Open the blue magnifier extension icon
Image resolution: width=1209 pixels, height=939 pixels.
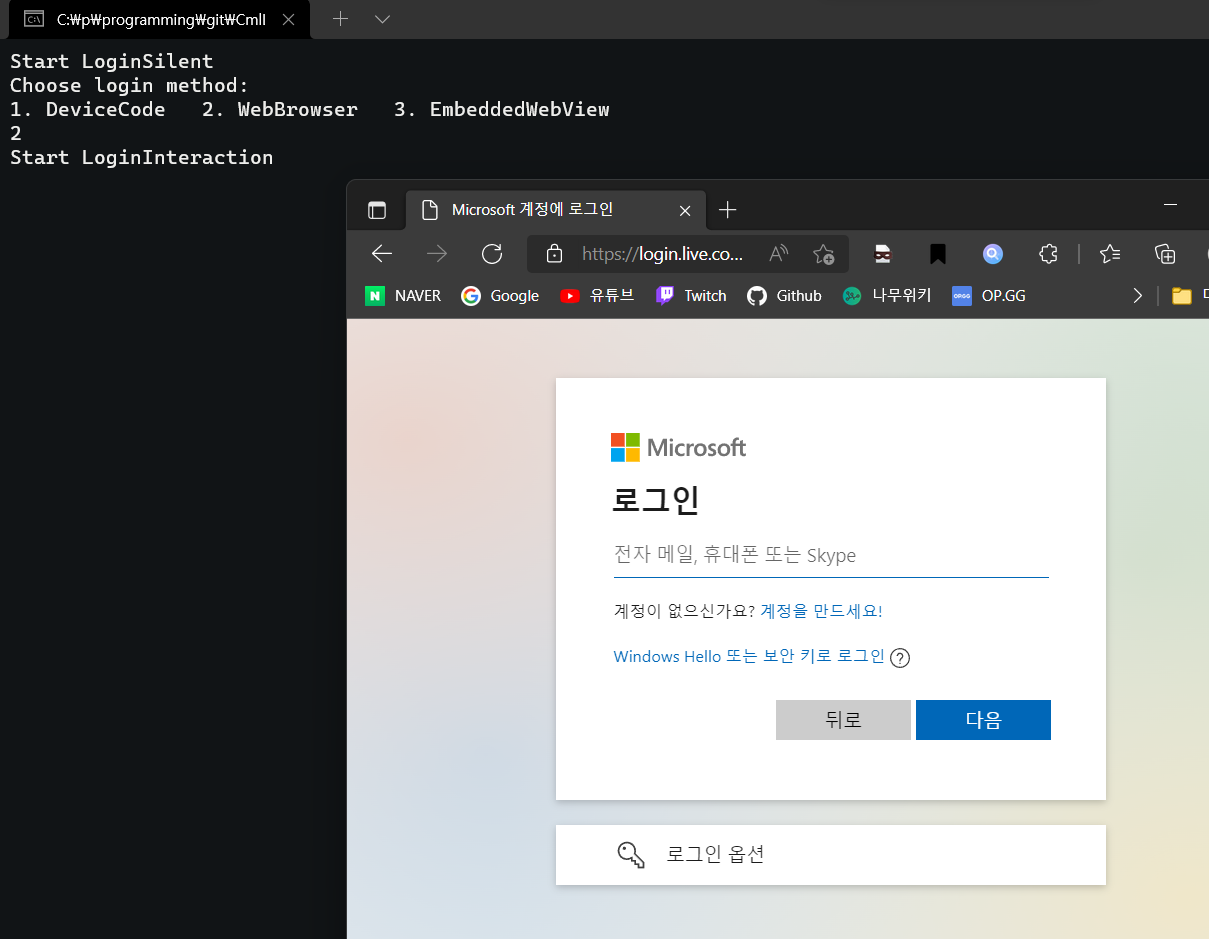click(992, 254)
